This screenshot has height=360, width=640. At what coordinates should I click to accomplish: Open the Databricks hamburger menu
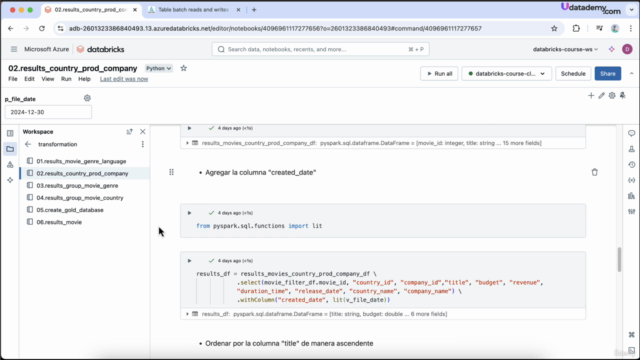coord(14,49)
